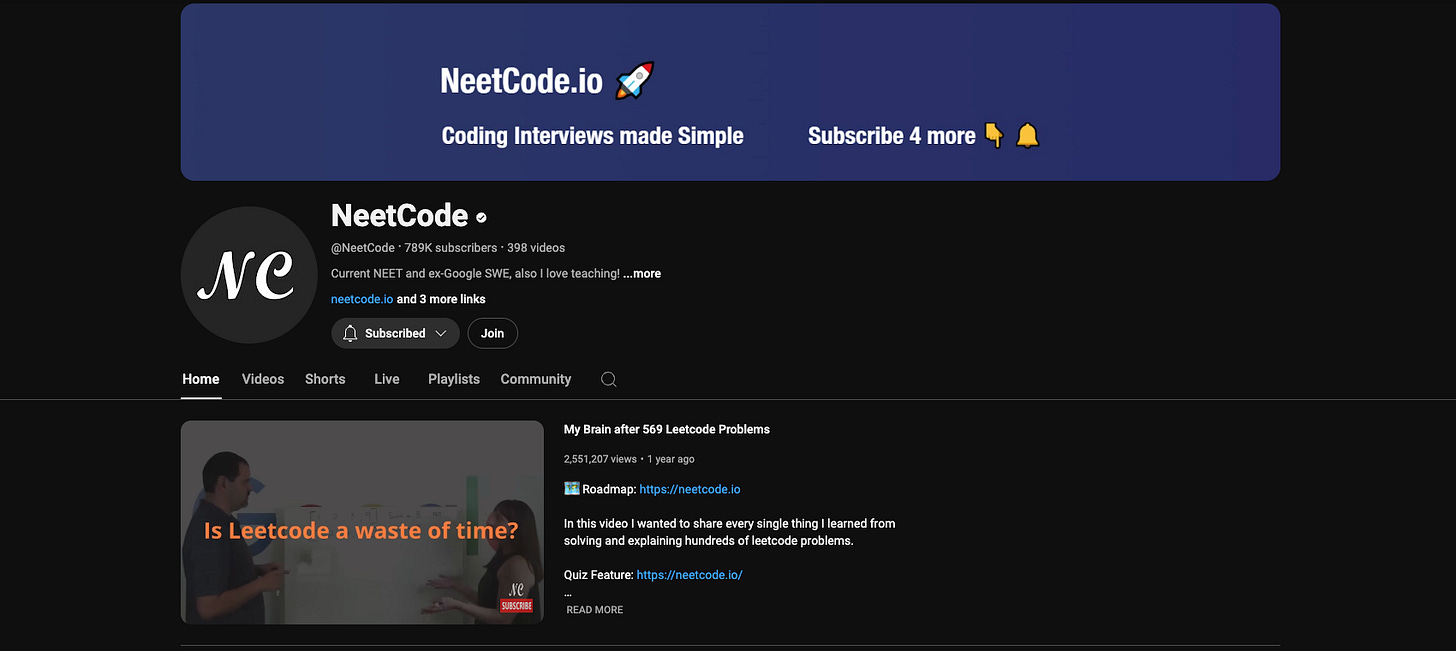
Task: Switch to the Playlists tab
Action: tap(454, 379)
